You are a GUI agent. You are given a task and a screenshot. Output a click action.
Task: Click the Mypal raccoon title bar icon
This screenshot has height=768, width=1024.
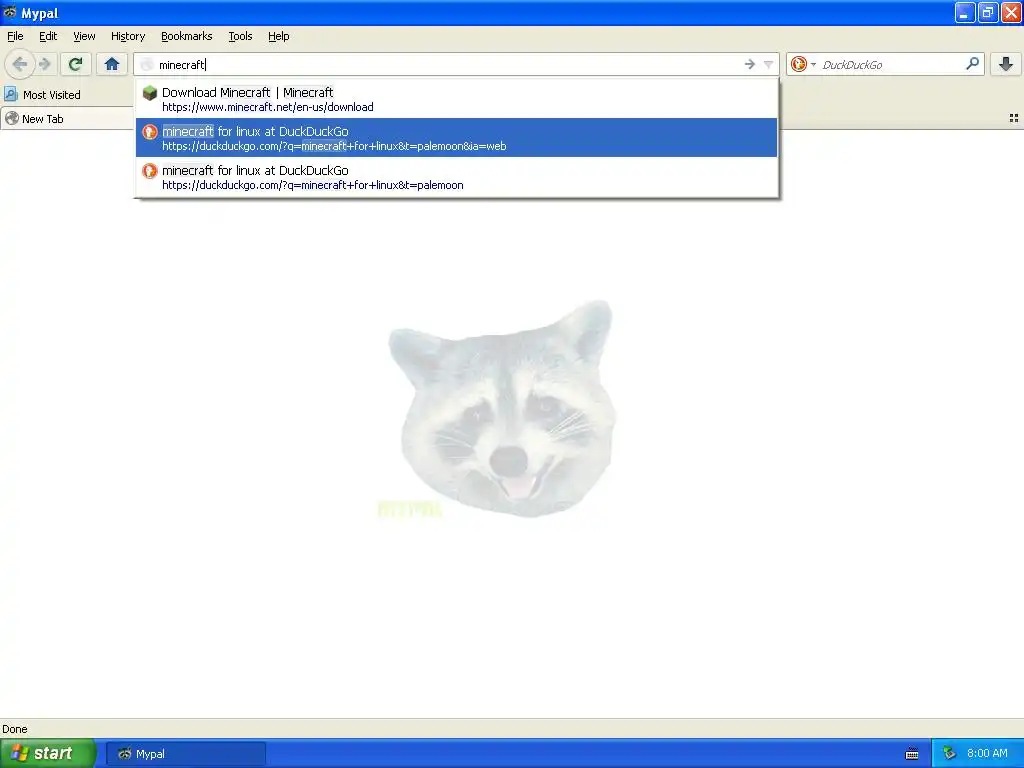(x=10, y=12)
